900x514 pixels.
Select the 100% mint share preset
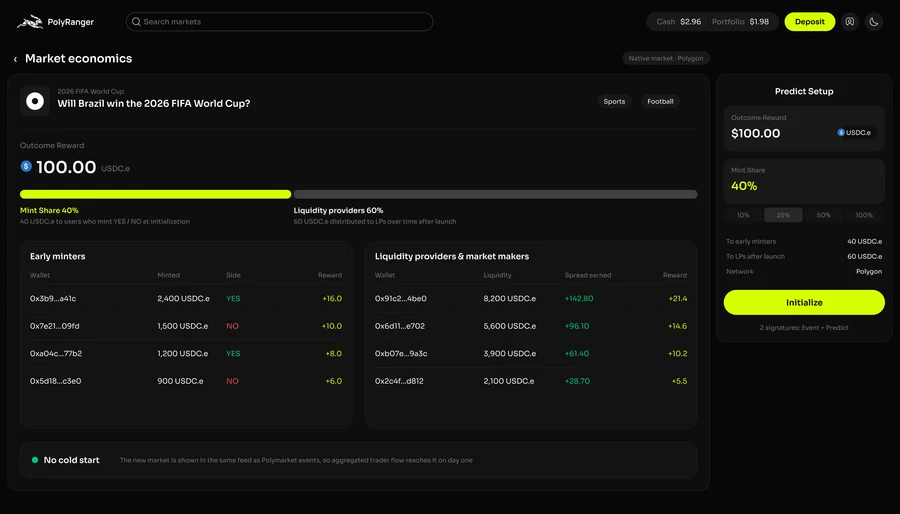pos(864,215)
